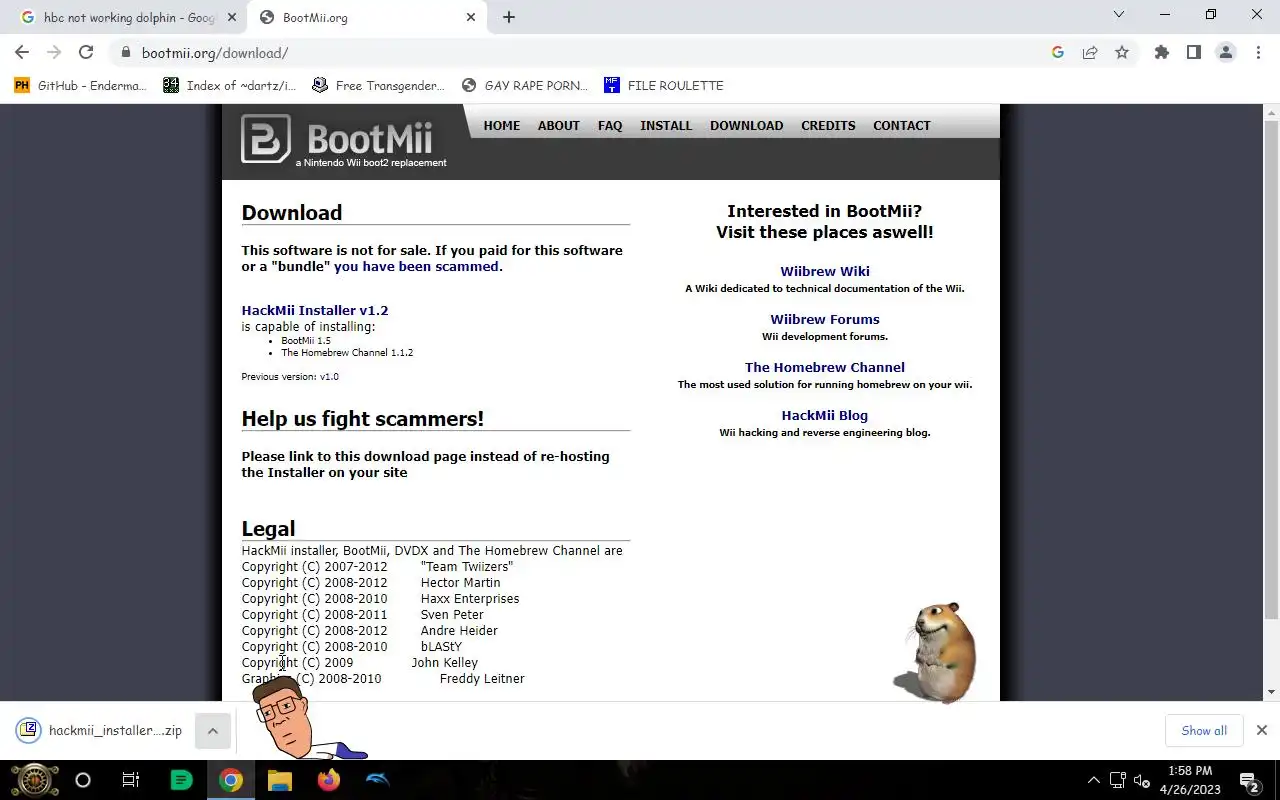Open HOME in site menu
The image size is (1280, 800).
click(x=502, y=125)
